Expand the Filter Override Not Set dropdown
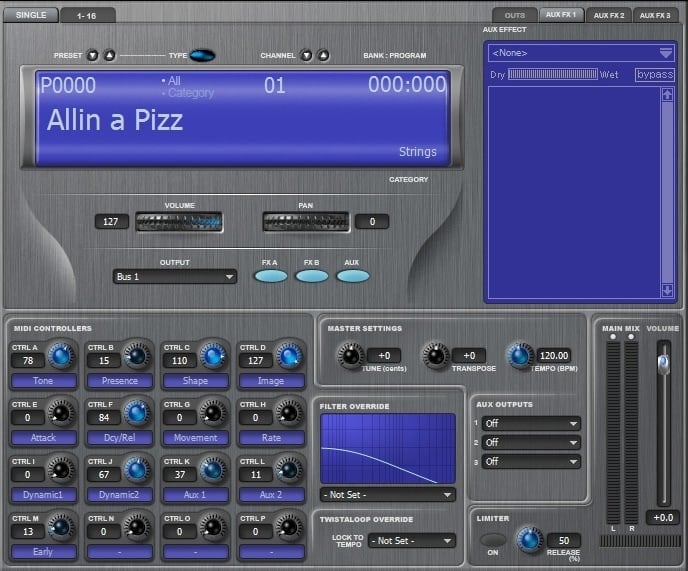This screenshot has width=688, height=571. tap(387, 494)
